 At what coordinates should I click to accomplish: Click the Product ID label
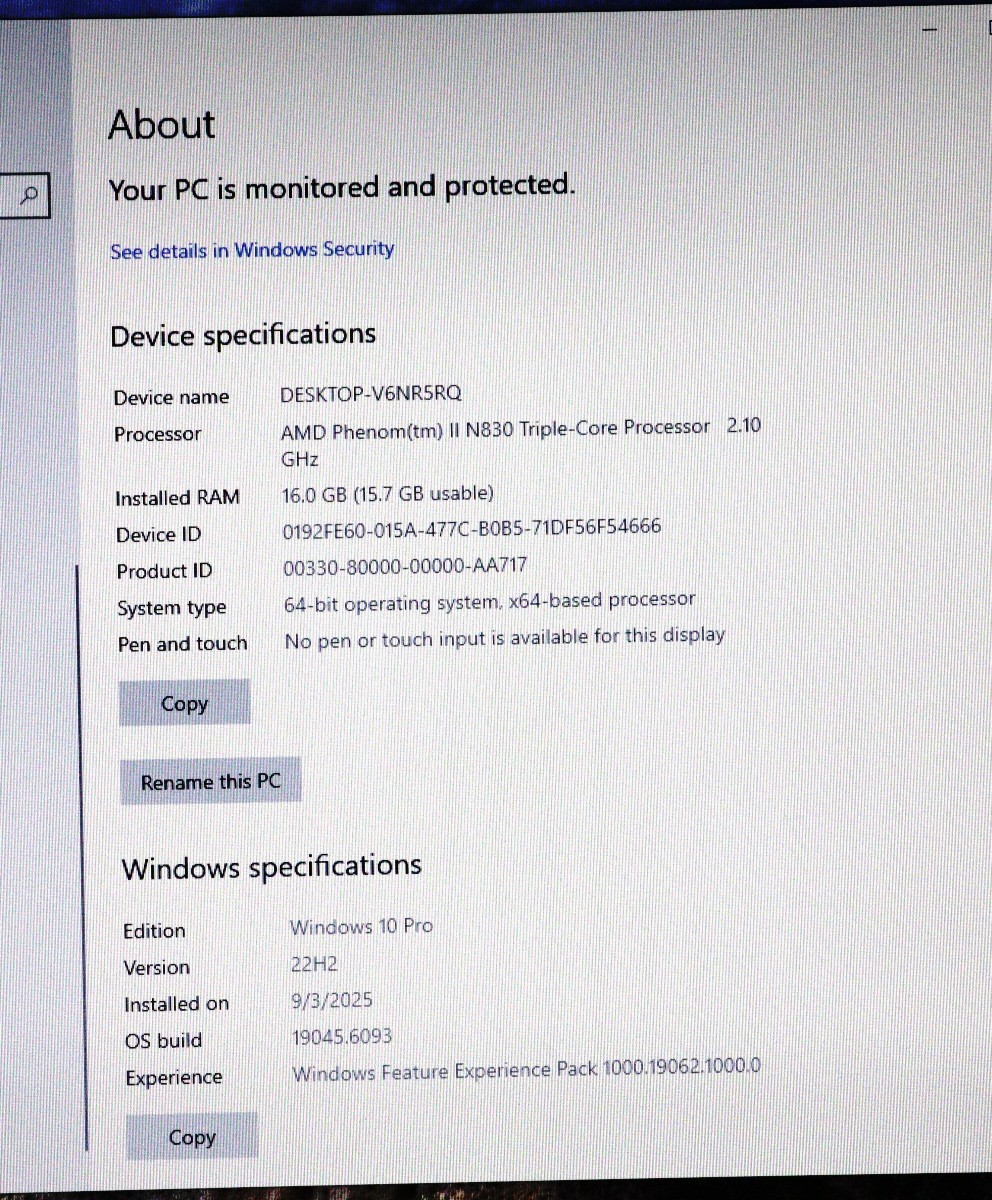[x=164, y=571]
